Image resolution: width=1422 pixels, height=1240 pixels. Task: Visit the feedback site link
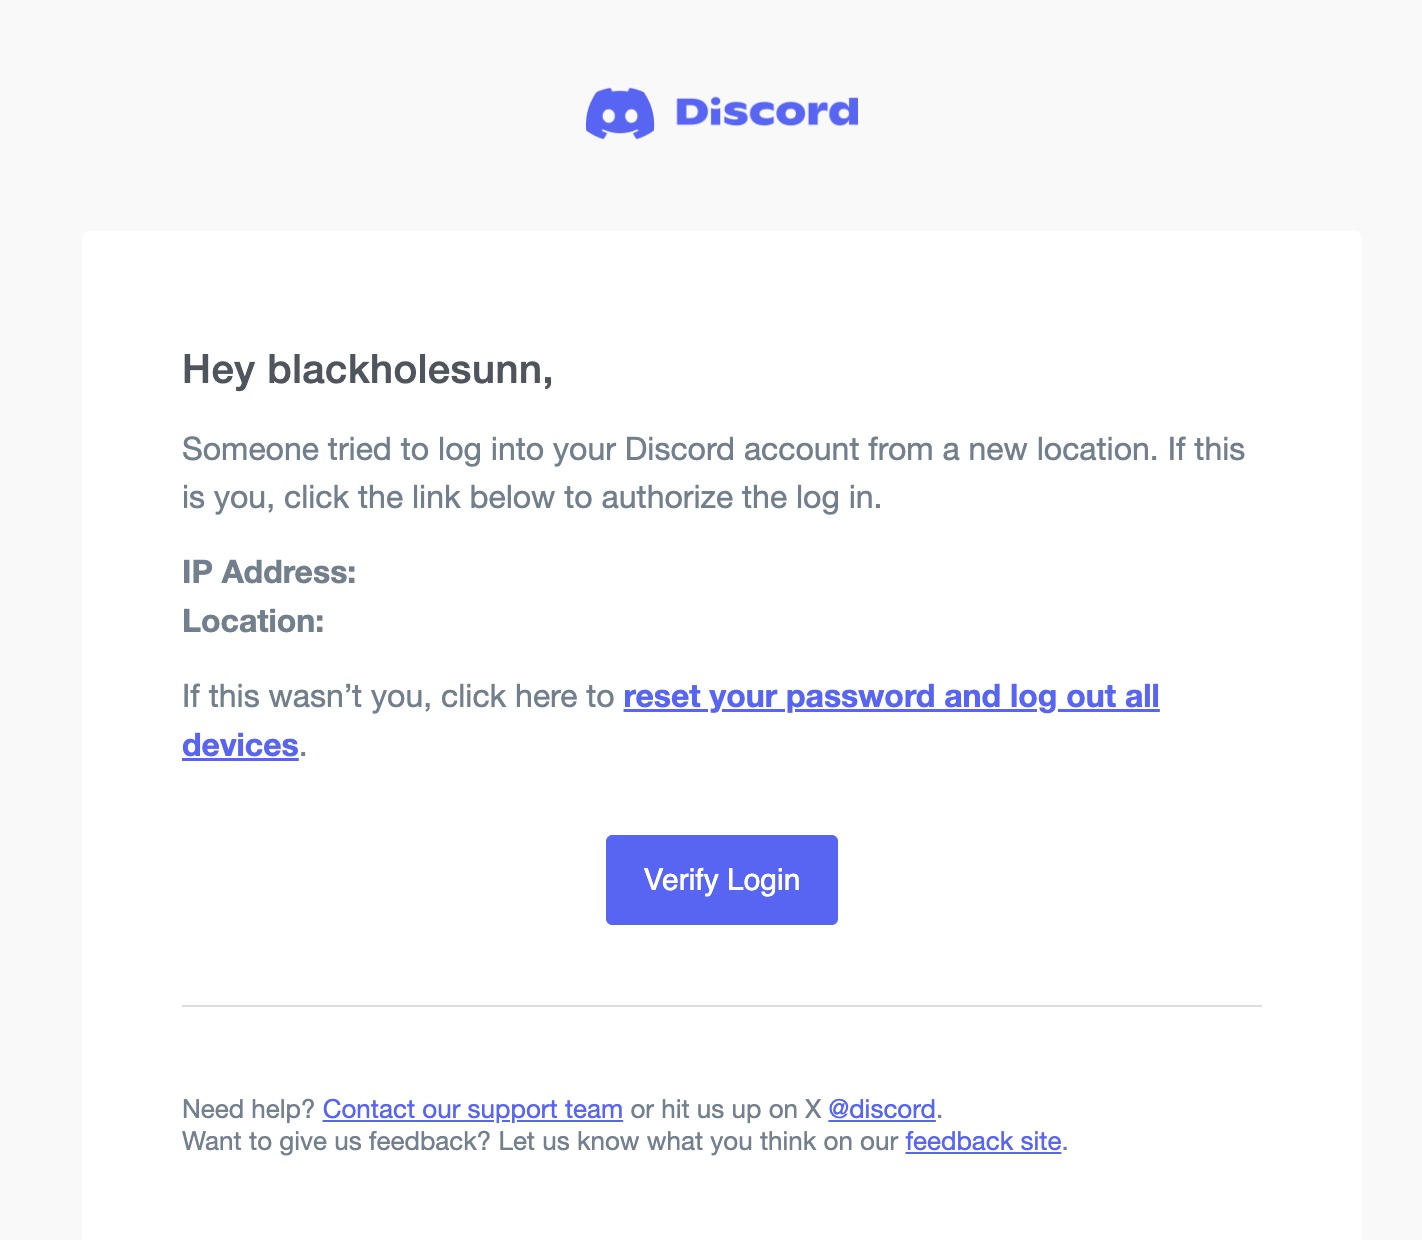click(x=983, y=1140)
